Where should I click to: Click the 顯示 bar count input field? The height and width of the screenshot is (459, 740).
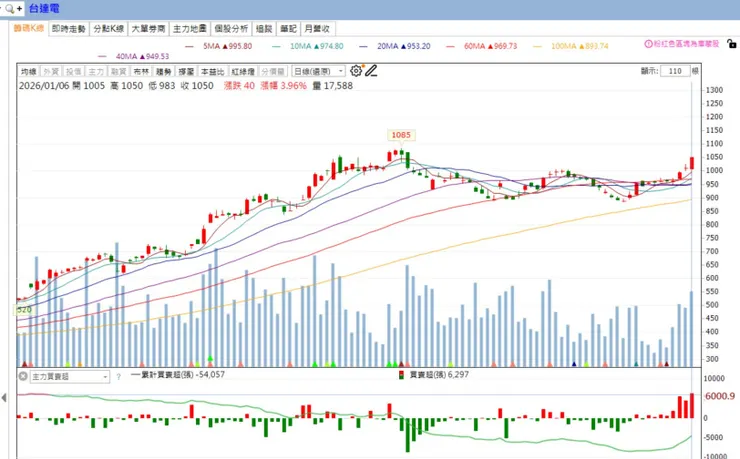click(675, 71)
